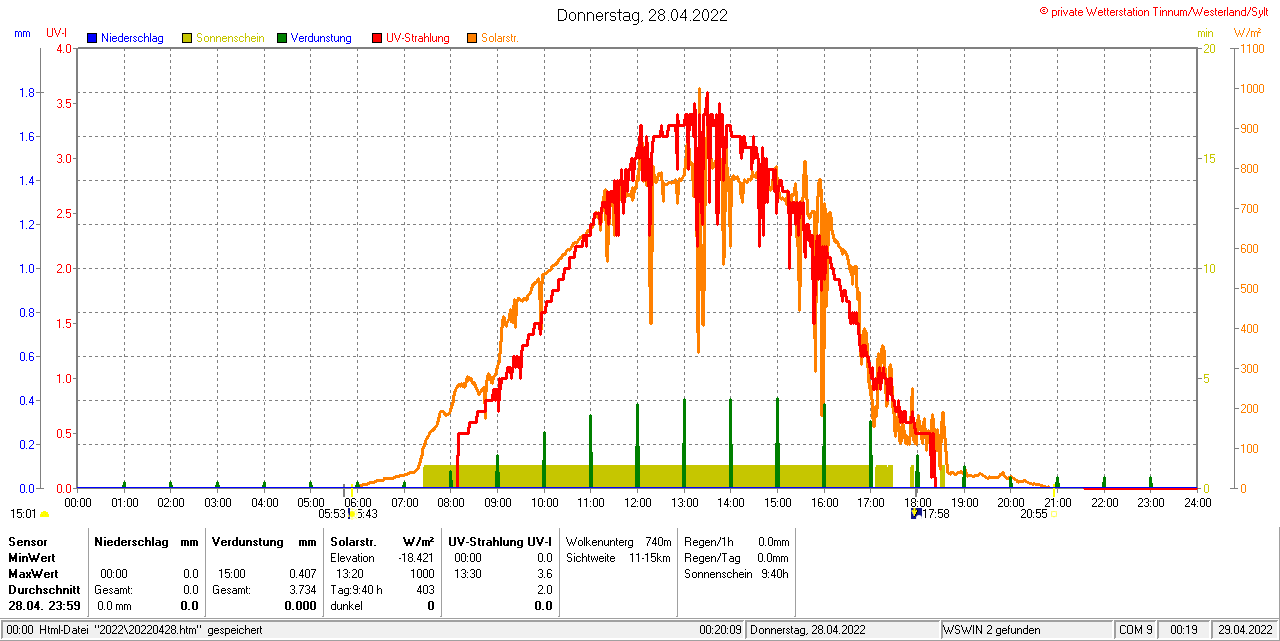Click the 12:00 time axis label

click(x=637, y=503)
